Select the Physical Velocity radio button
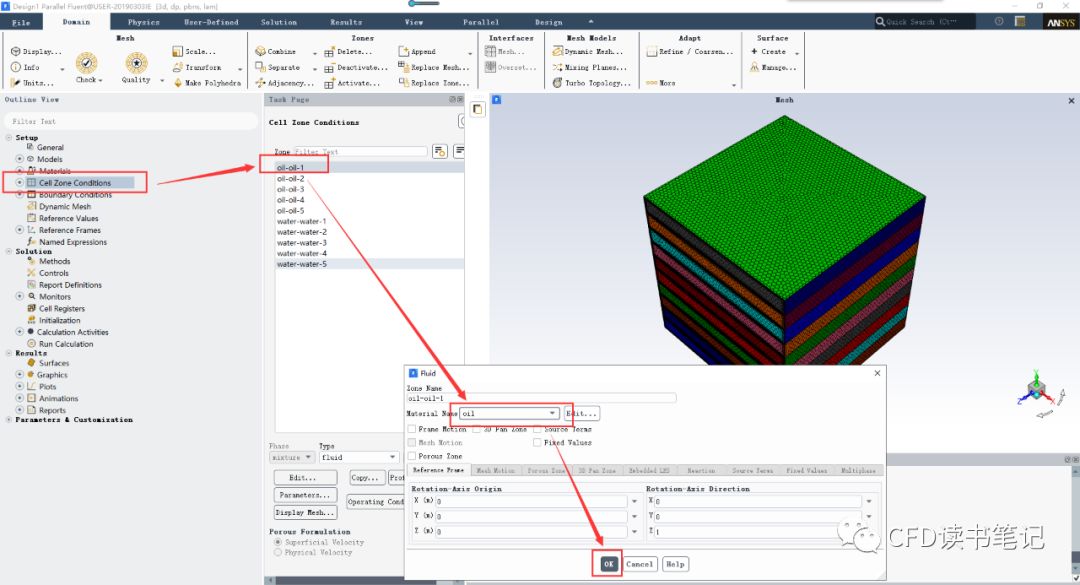The width and height of the screenshot is (1080, 585). pos(278,553)
